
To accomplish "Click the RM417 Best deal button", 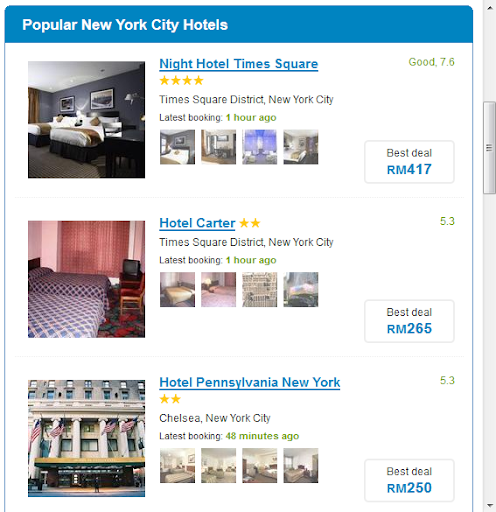I will click(409, 162).
